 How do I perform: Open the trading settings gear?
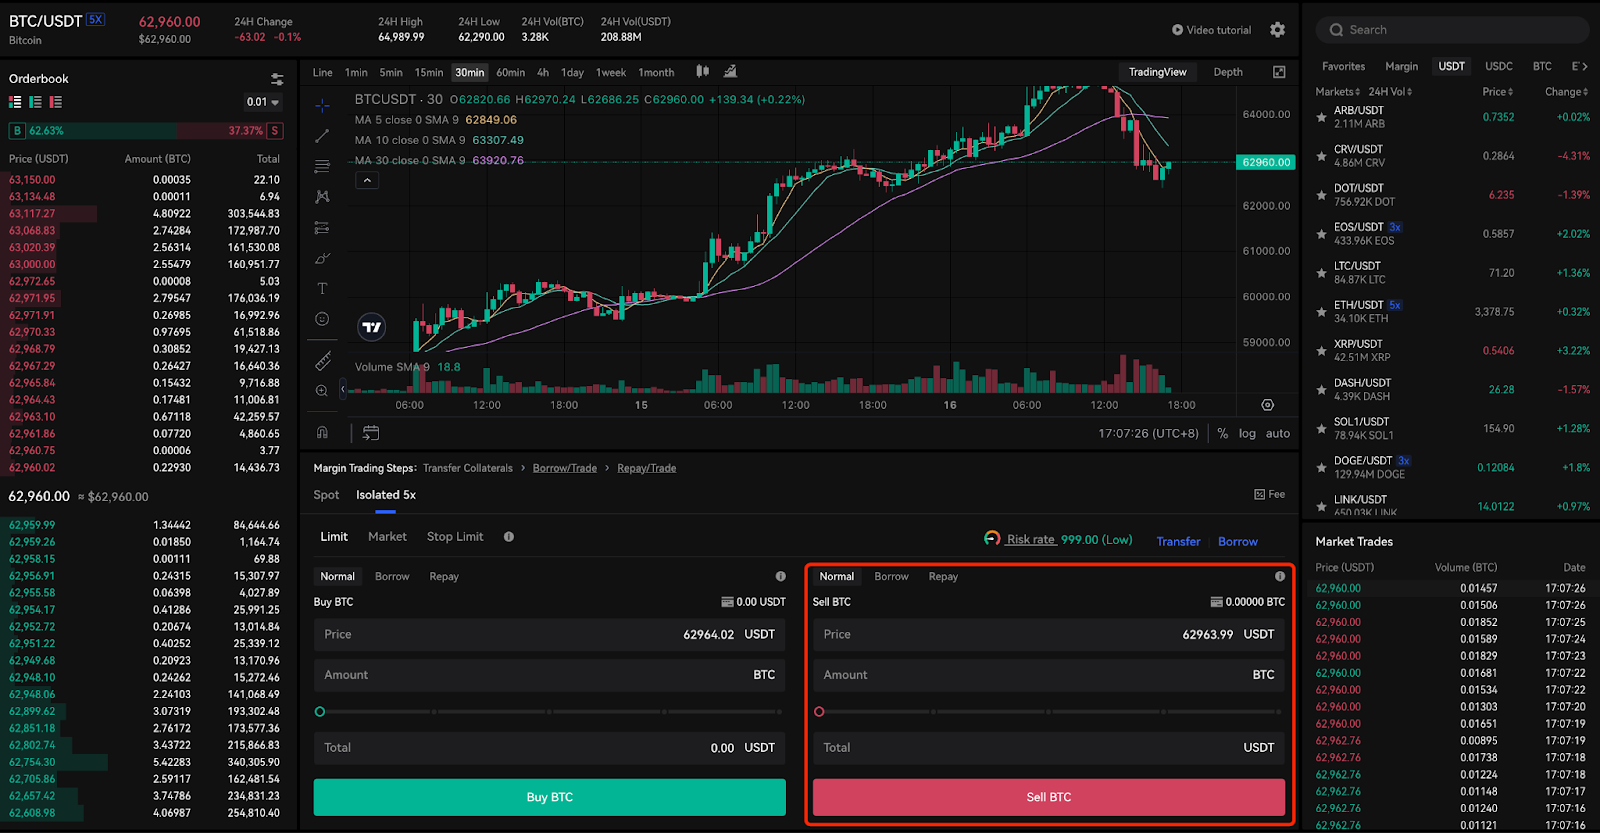point(1277,30)
